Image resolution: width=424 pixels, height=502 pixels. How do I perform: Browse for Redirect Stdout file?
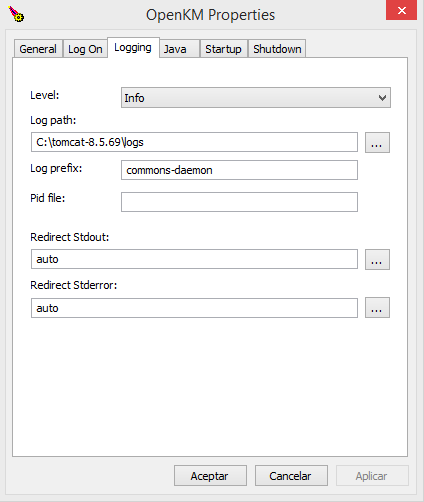click(377, 259)
